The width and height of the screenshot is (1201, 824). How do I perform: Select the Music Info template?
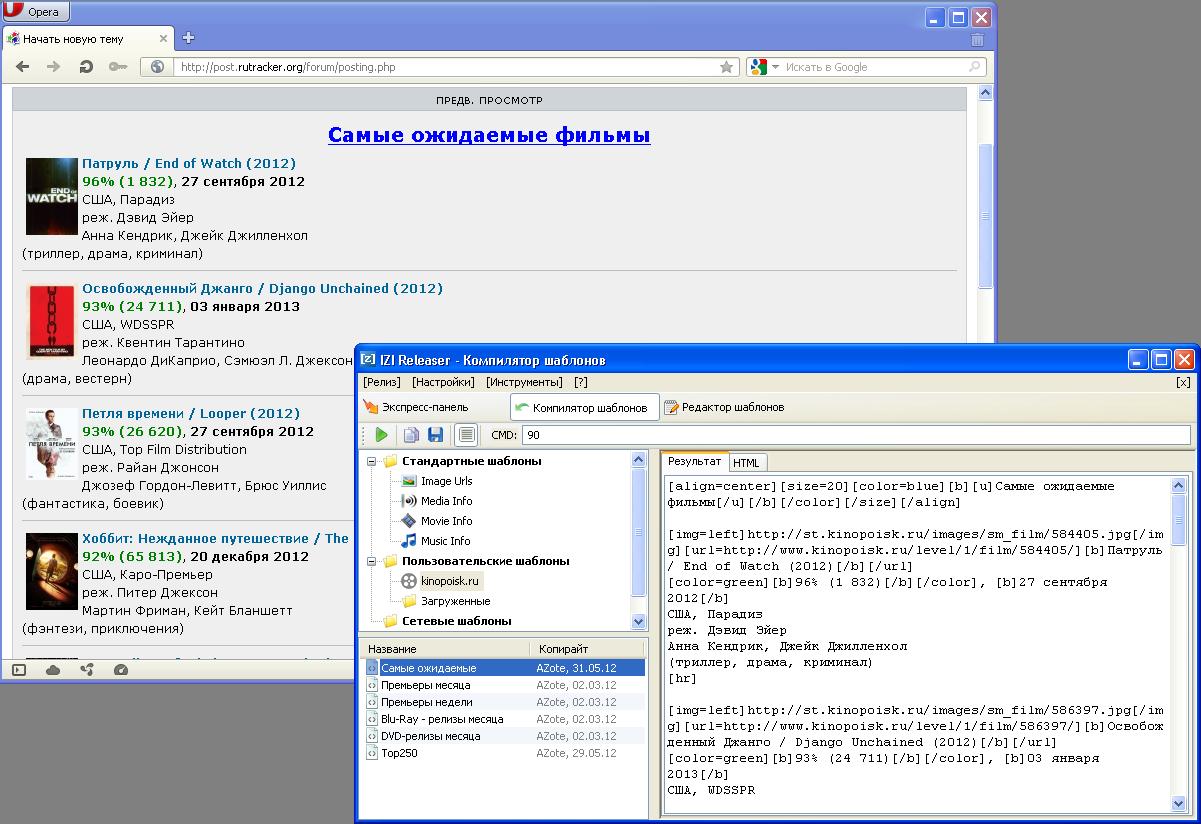(446, 541)
